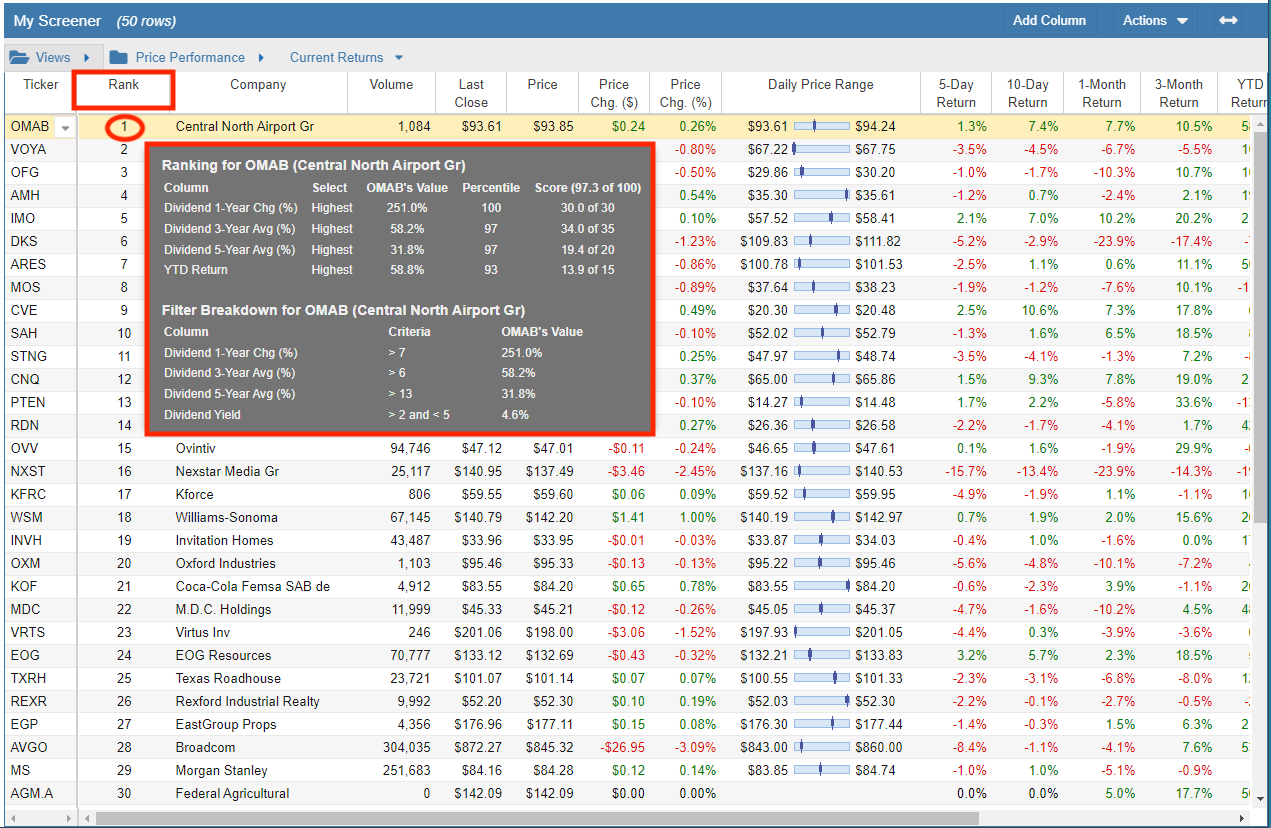1271x828 pixels.
Task: Sort by the Volume column header
Action: tap(391, 85)
